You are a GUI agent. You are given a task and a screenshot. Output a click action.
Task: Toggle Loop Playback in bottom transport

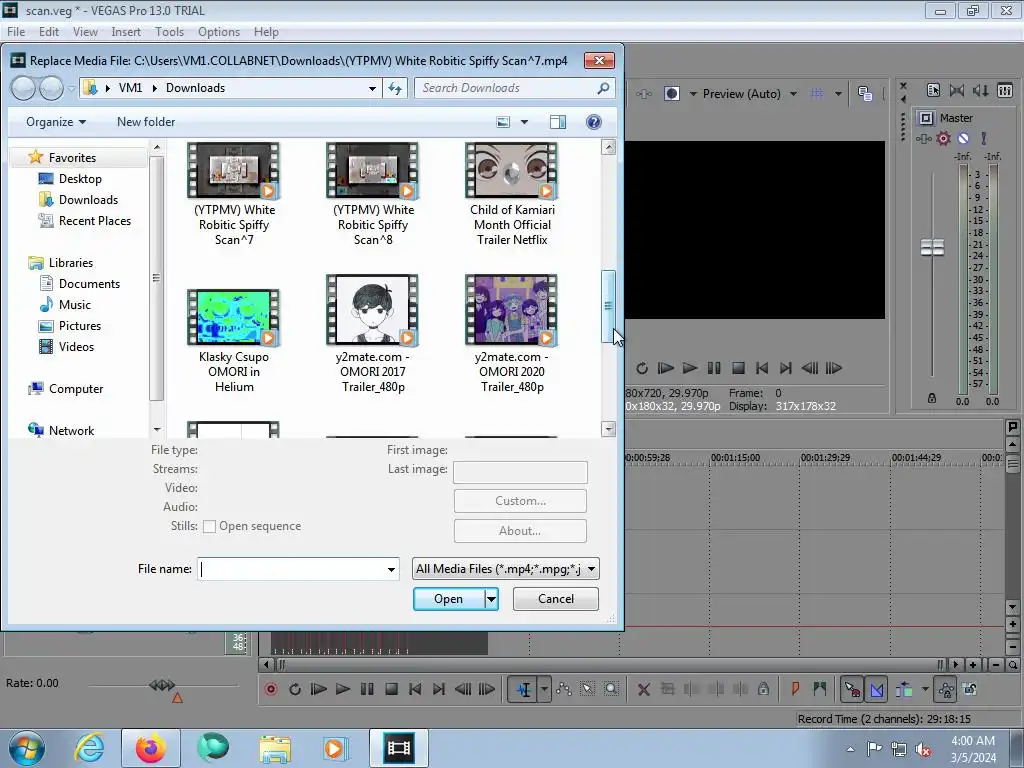coord(295,689)
